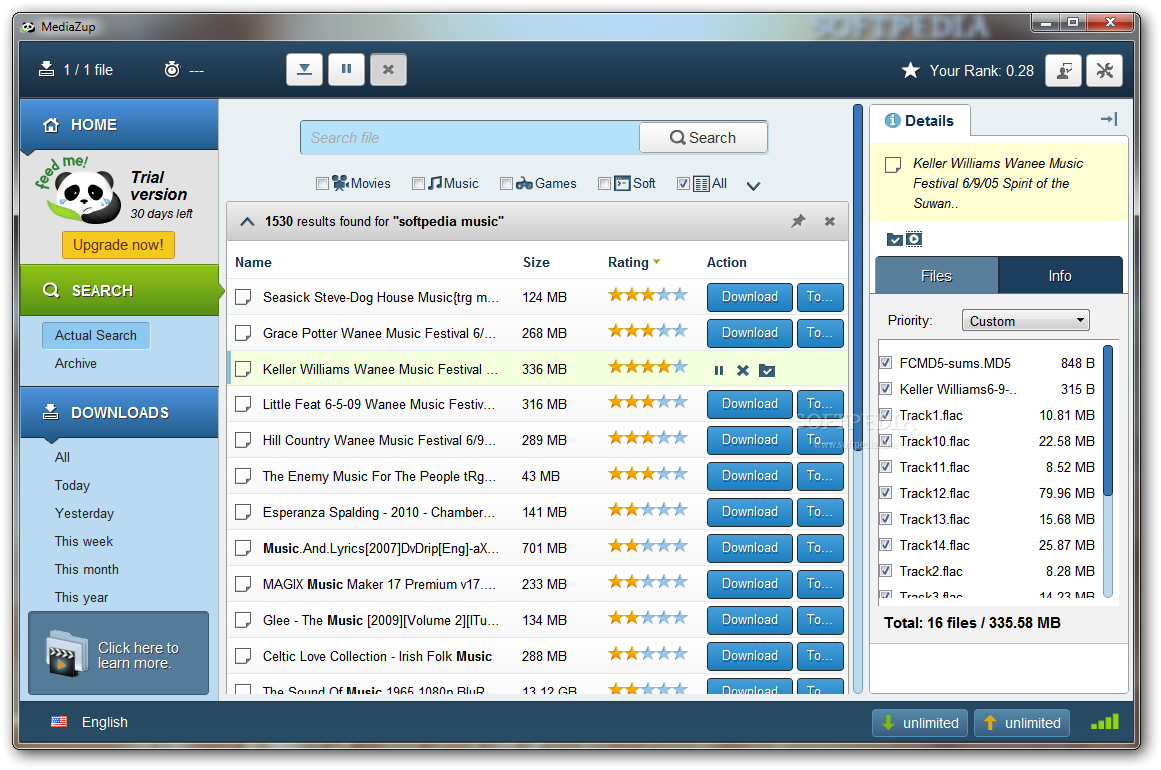Viewport: 1161px width, 770px height.
Task: Click the folder icon in Details panel
Action: [894, 239]
